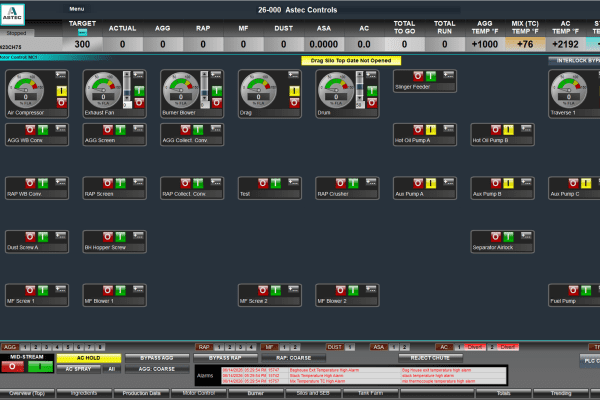Start Aux Pump B
This screenshot has height=400, width=600.
509,183
